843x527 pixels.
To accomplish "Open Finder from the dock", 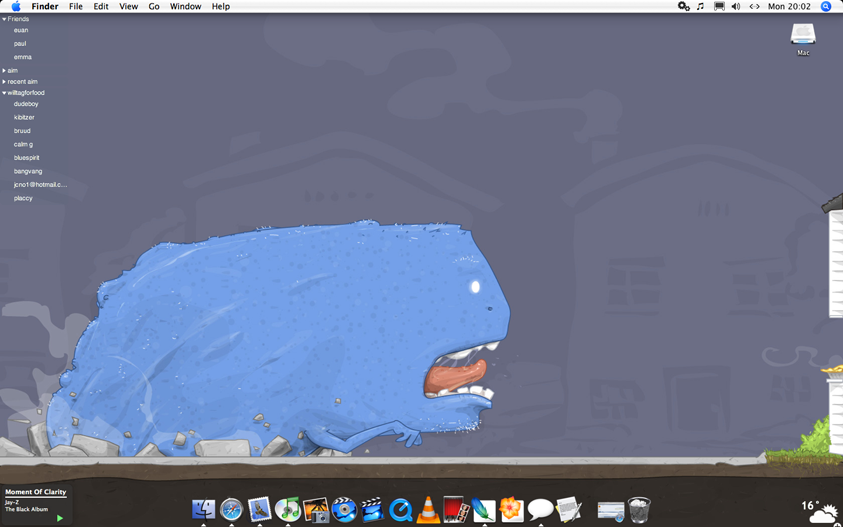I will click(x=203, y=509).
